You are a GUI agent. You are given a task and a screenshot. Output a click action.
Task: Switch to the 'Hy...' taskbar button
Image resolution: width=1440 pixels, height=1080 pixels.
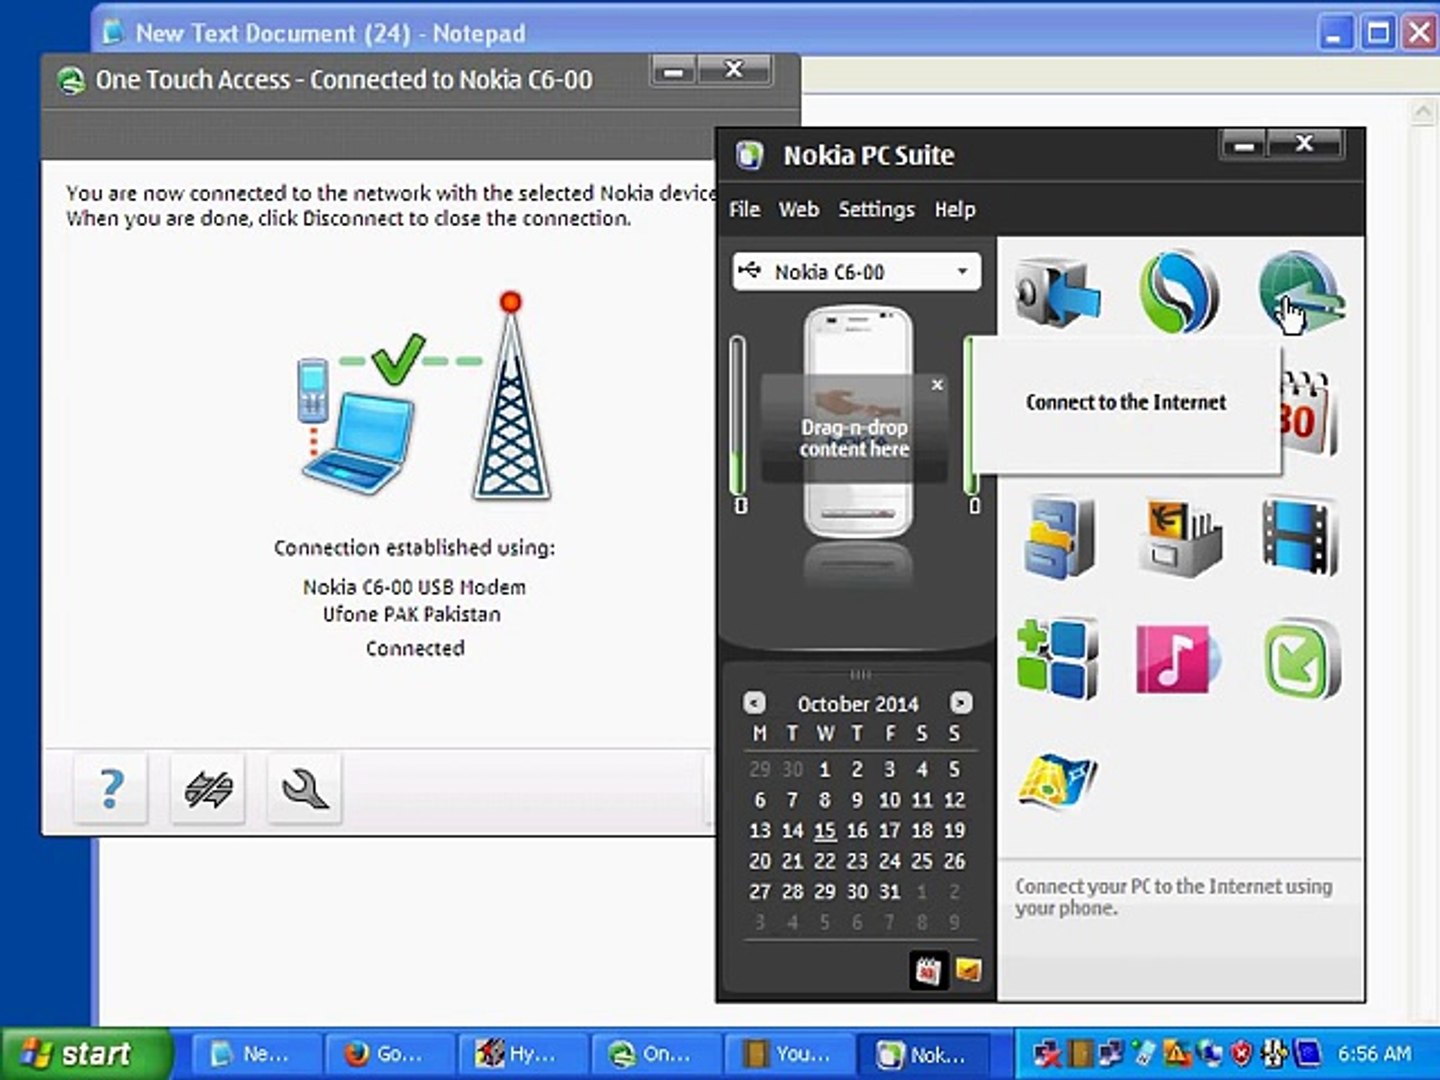click(x=523, y=1054)
